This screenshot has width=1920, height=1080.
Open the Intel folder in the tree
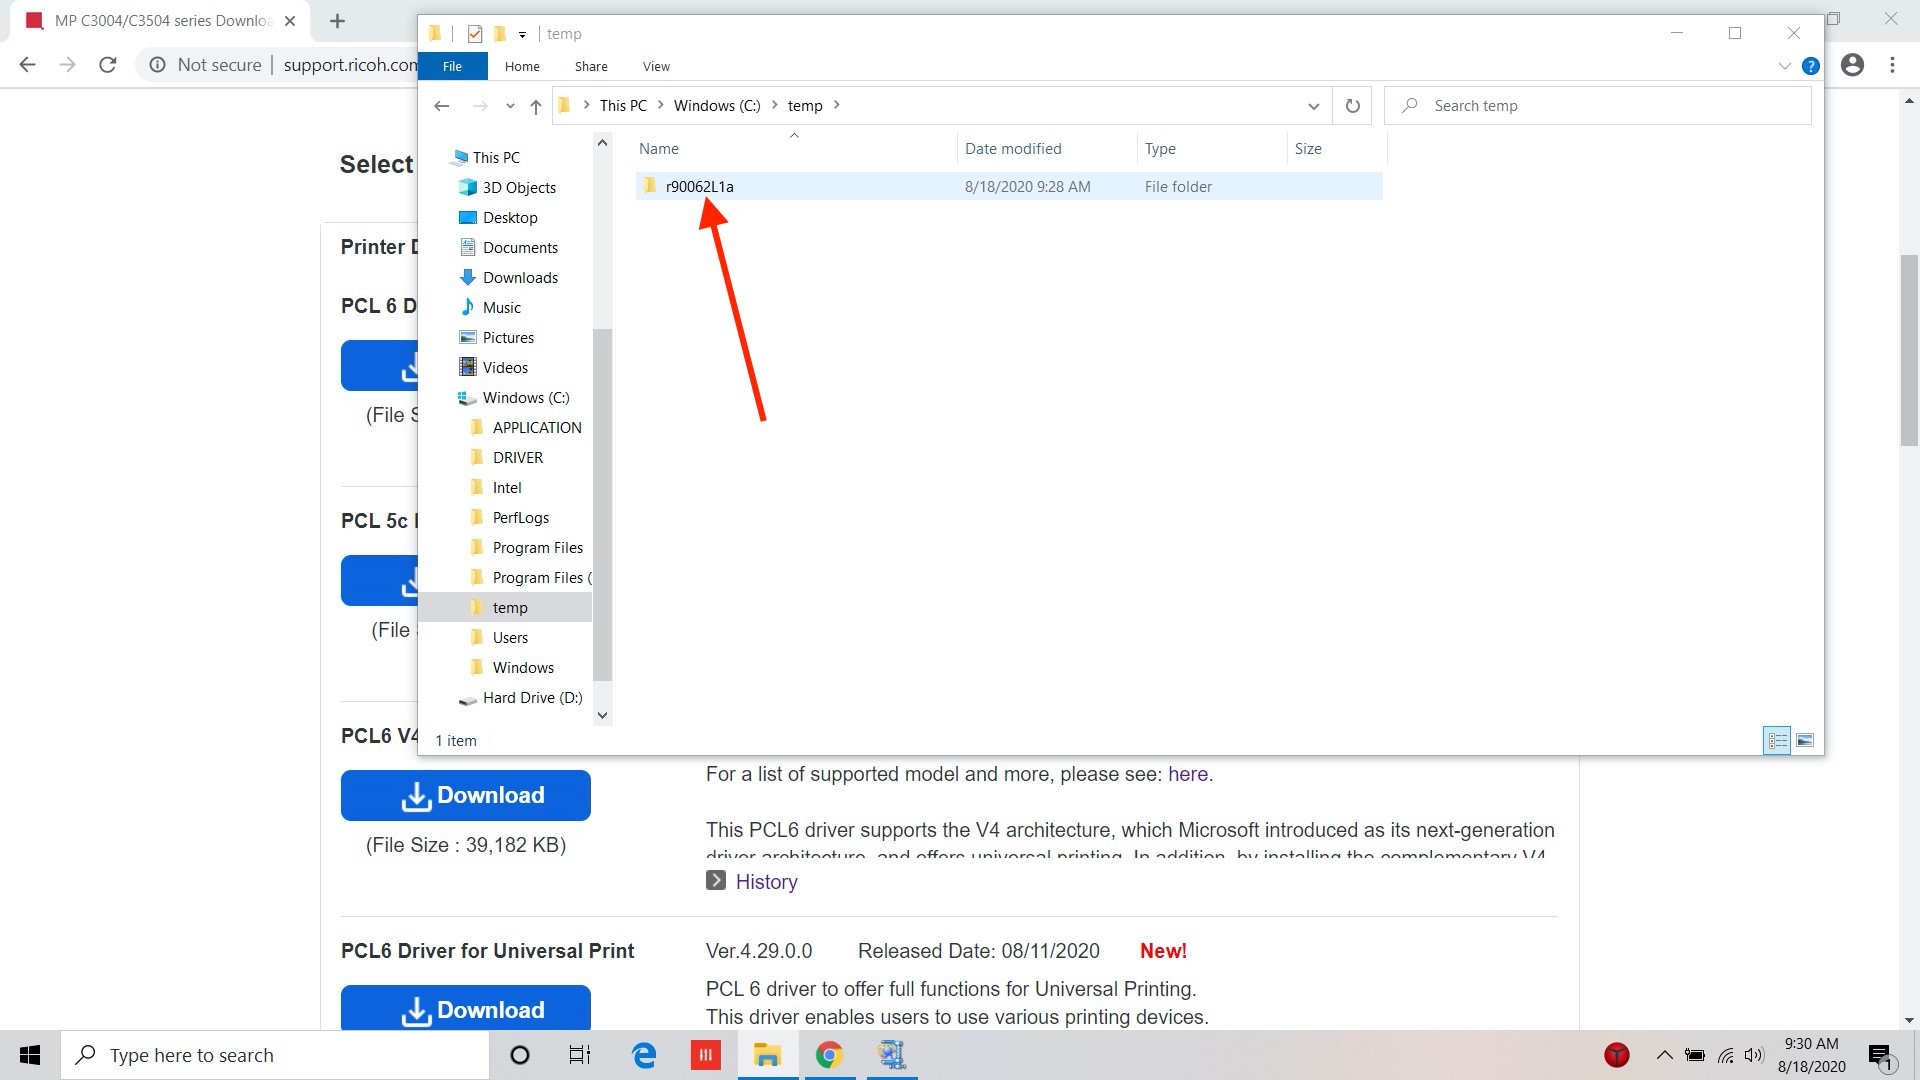(506, 487)
